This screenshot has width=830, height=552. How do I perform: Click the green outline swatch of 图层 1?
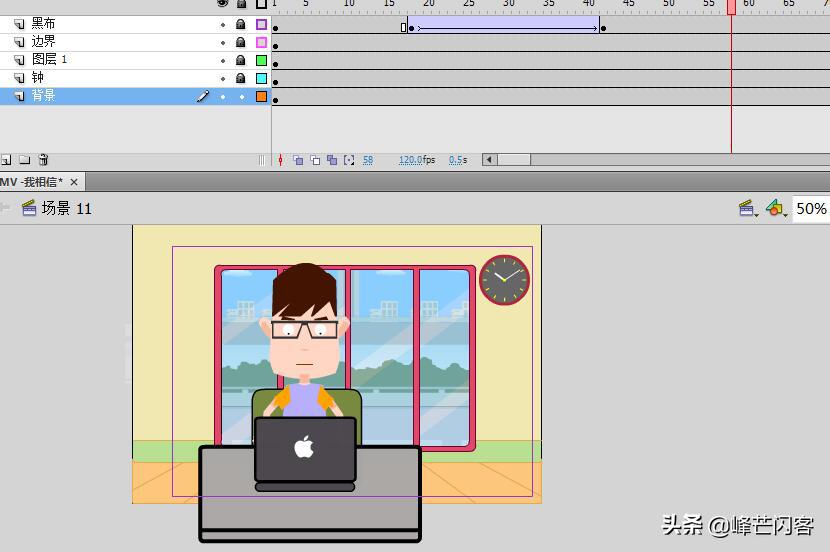point(261,60)
